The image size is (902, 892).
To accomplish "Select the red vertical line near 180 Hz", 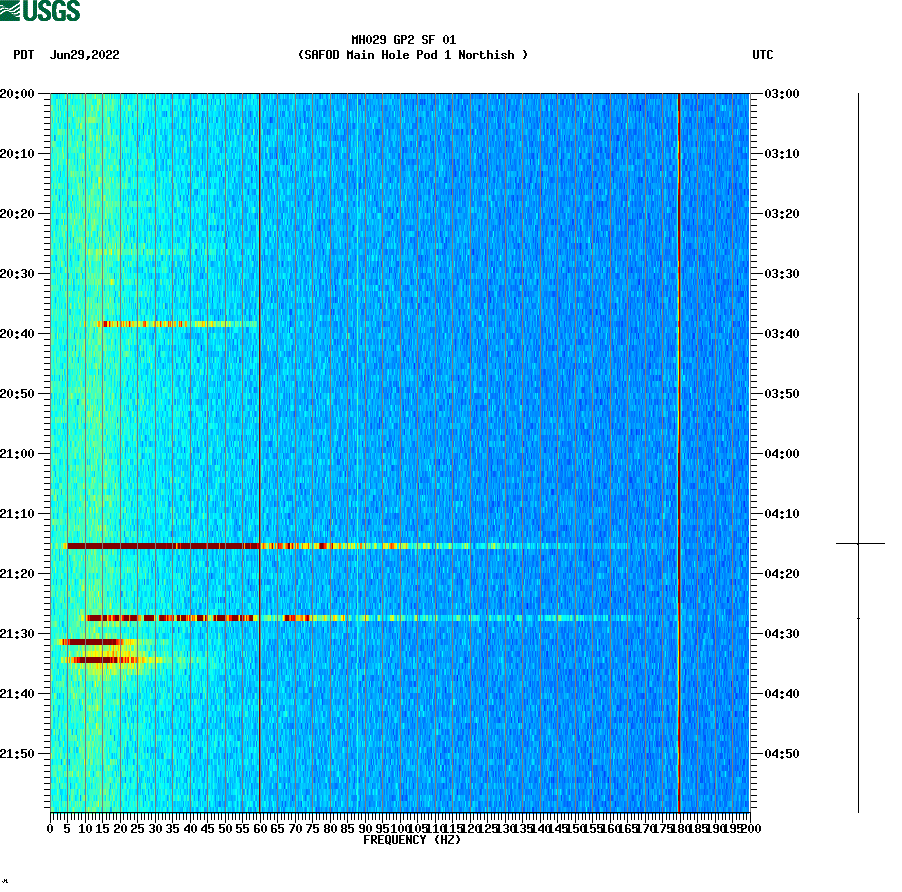I will pyautogui.click(x=679, y=450).
